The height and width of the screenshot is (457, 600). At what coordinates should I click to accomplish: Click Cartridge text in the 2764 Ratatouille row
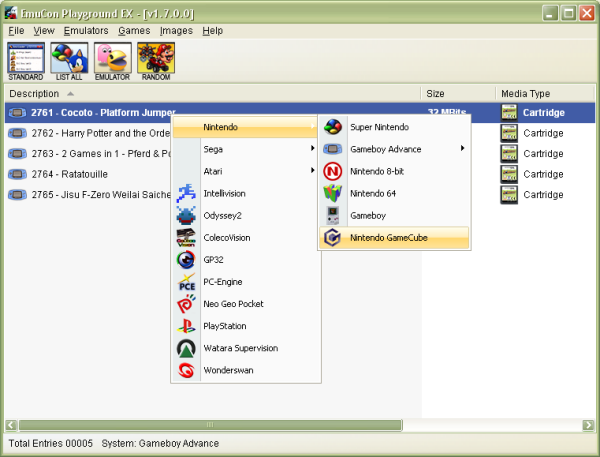pyautogui.click(x=543, y=174)
